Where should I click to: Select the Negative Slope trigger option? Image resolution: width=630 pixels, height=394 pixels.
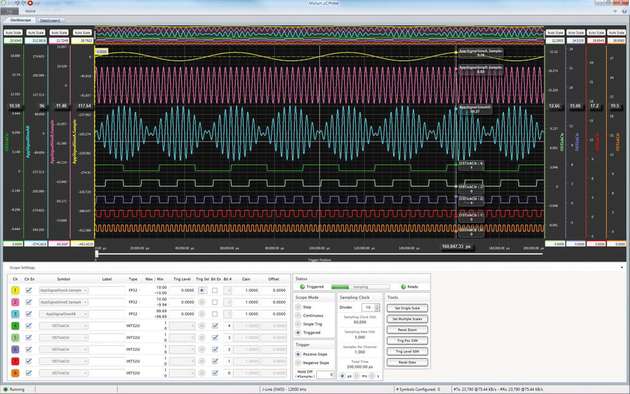pos(298,363)
